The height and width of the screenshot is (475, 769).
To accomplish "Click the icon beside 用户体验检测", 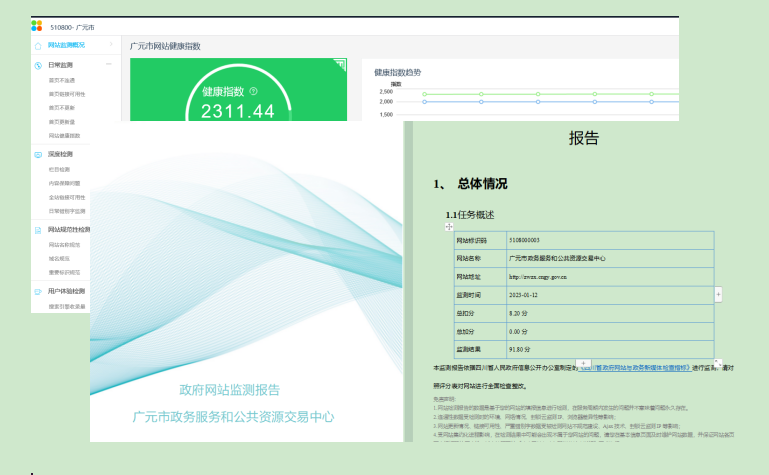I will (x=38, y=292).
